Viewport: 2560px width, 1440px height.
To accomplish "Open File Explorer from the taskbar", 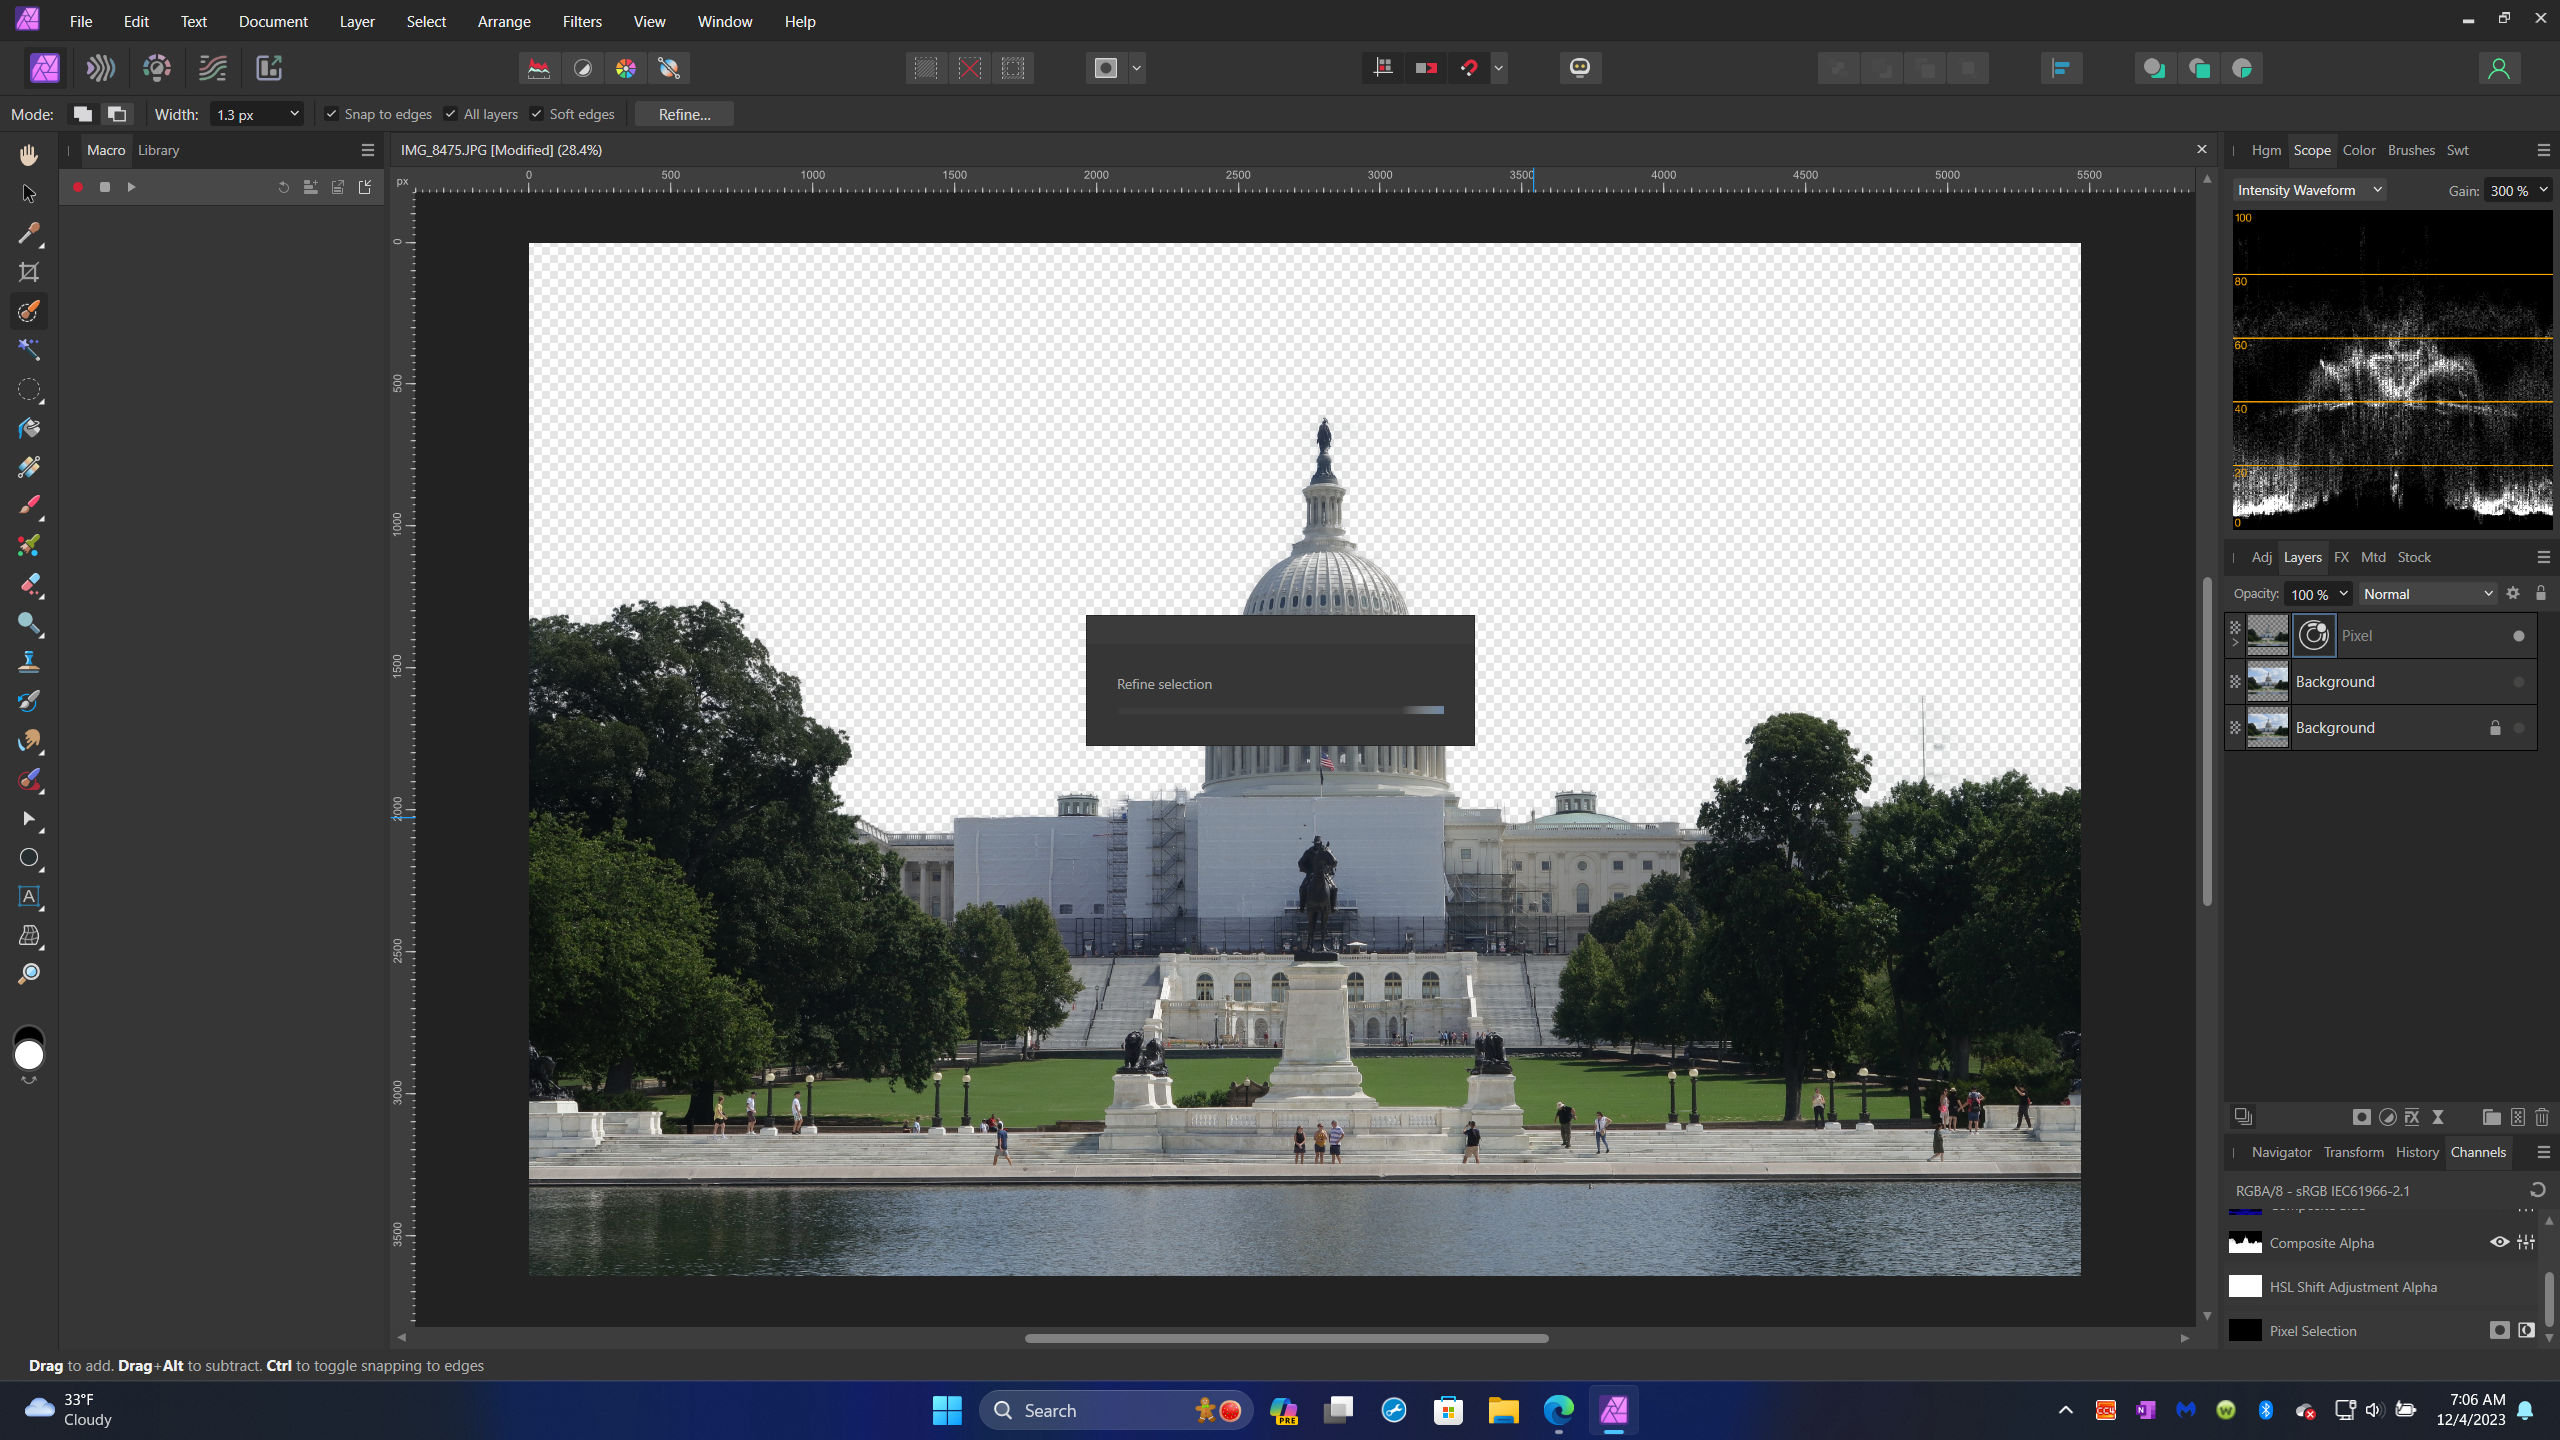I will click(x=1502, y=1410).
